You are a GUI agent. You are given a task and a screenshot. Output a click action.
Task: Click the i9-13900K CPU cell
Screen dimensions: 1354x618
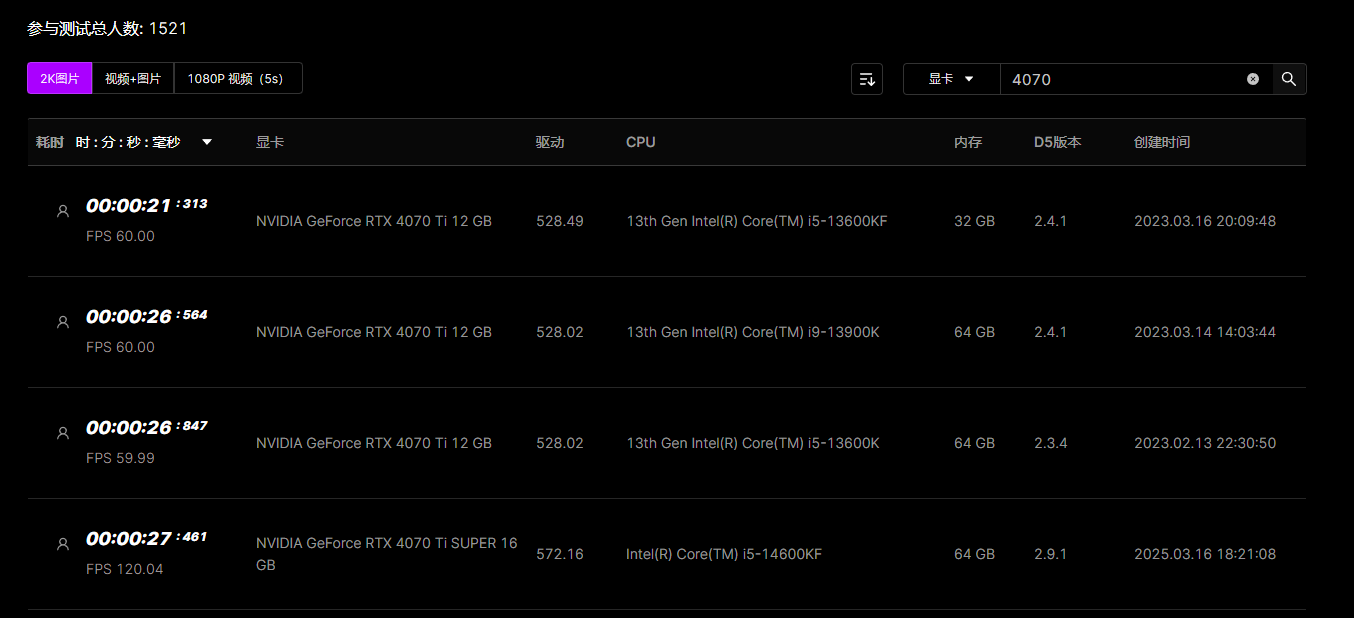pyautogui.click(x=753, y=332)
